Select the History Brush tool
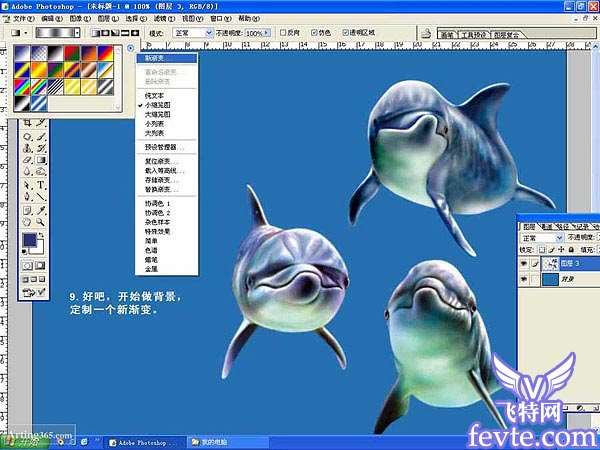The image size is (600, 450). 41,148
